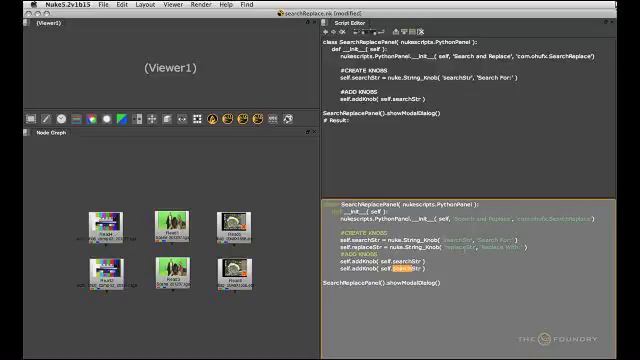Open the Nuke5.2v1b15 application menu
The height and width of the screenshot is (360, 640).
(x=67, y=4)
